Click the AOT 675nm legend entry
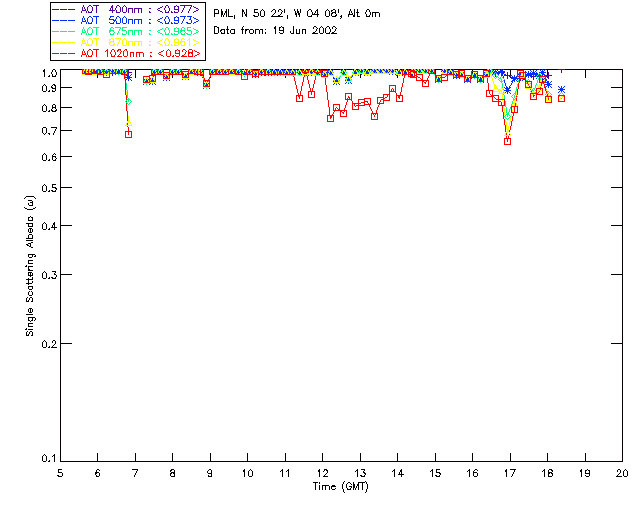This screenshot has height=512, width=640. tap(126, 31)
